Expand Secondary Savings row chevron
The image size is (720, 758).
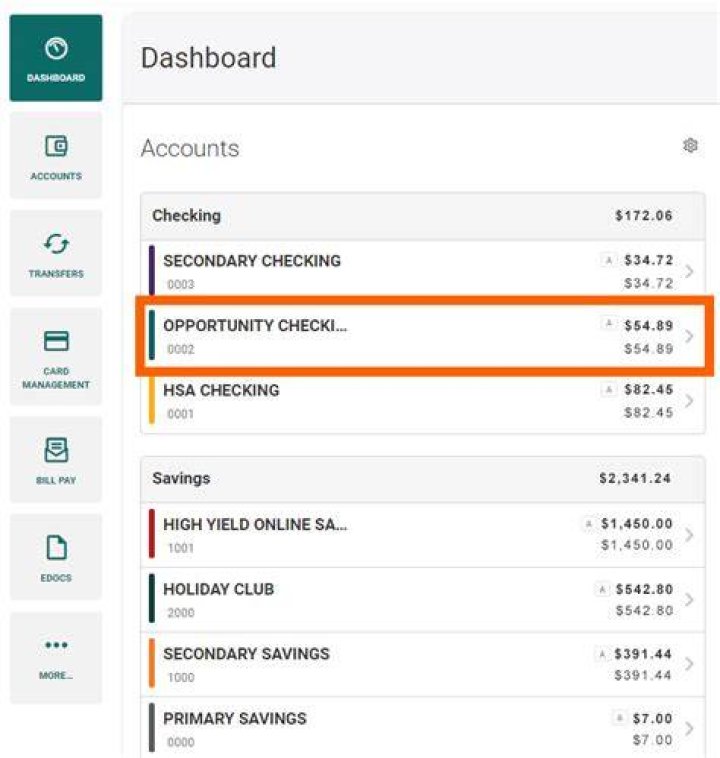tap(689, 664)
